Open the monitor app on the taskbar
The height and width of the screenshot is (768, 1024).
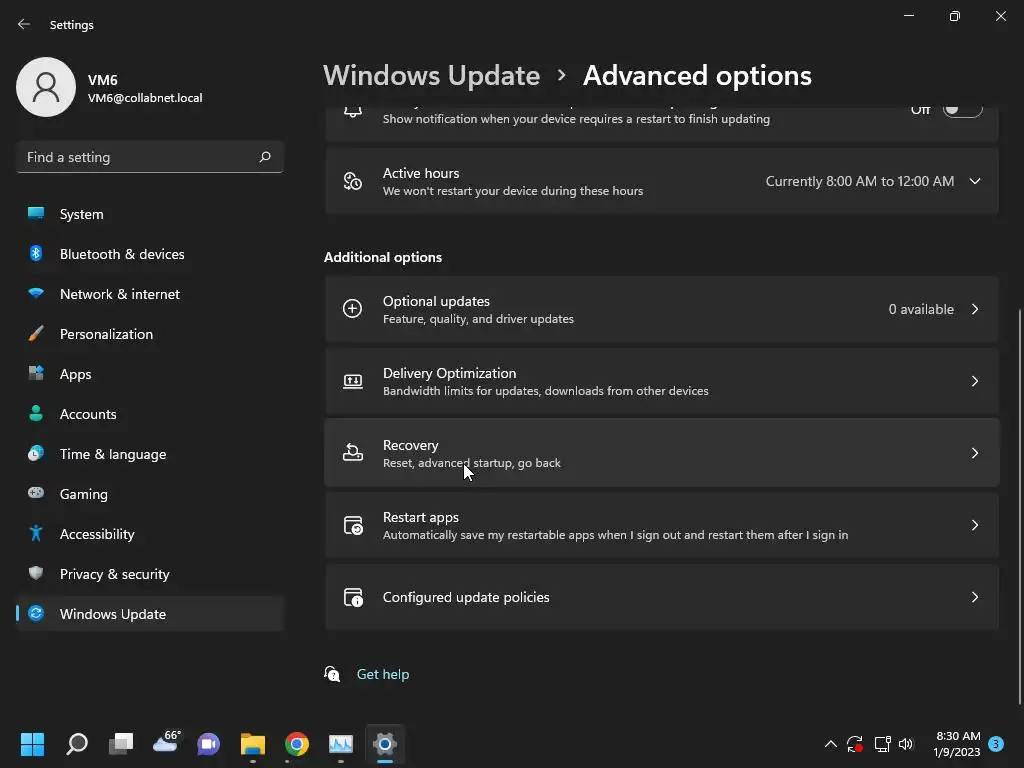click(341, 744)
